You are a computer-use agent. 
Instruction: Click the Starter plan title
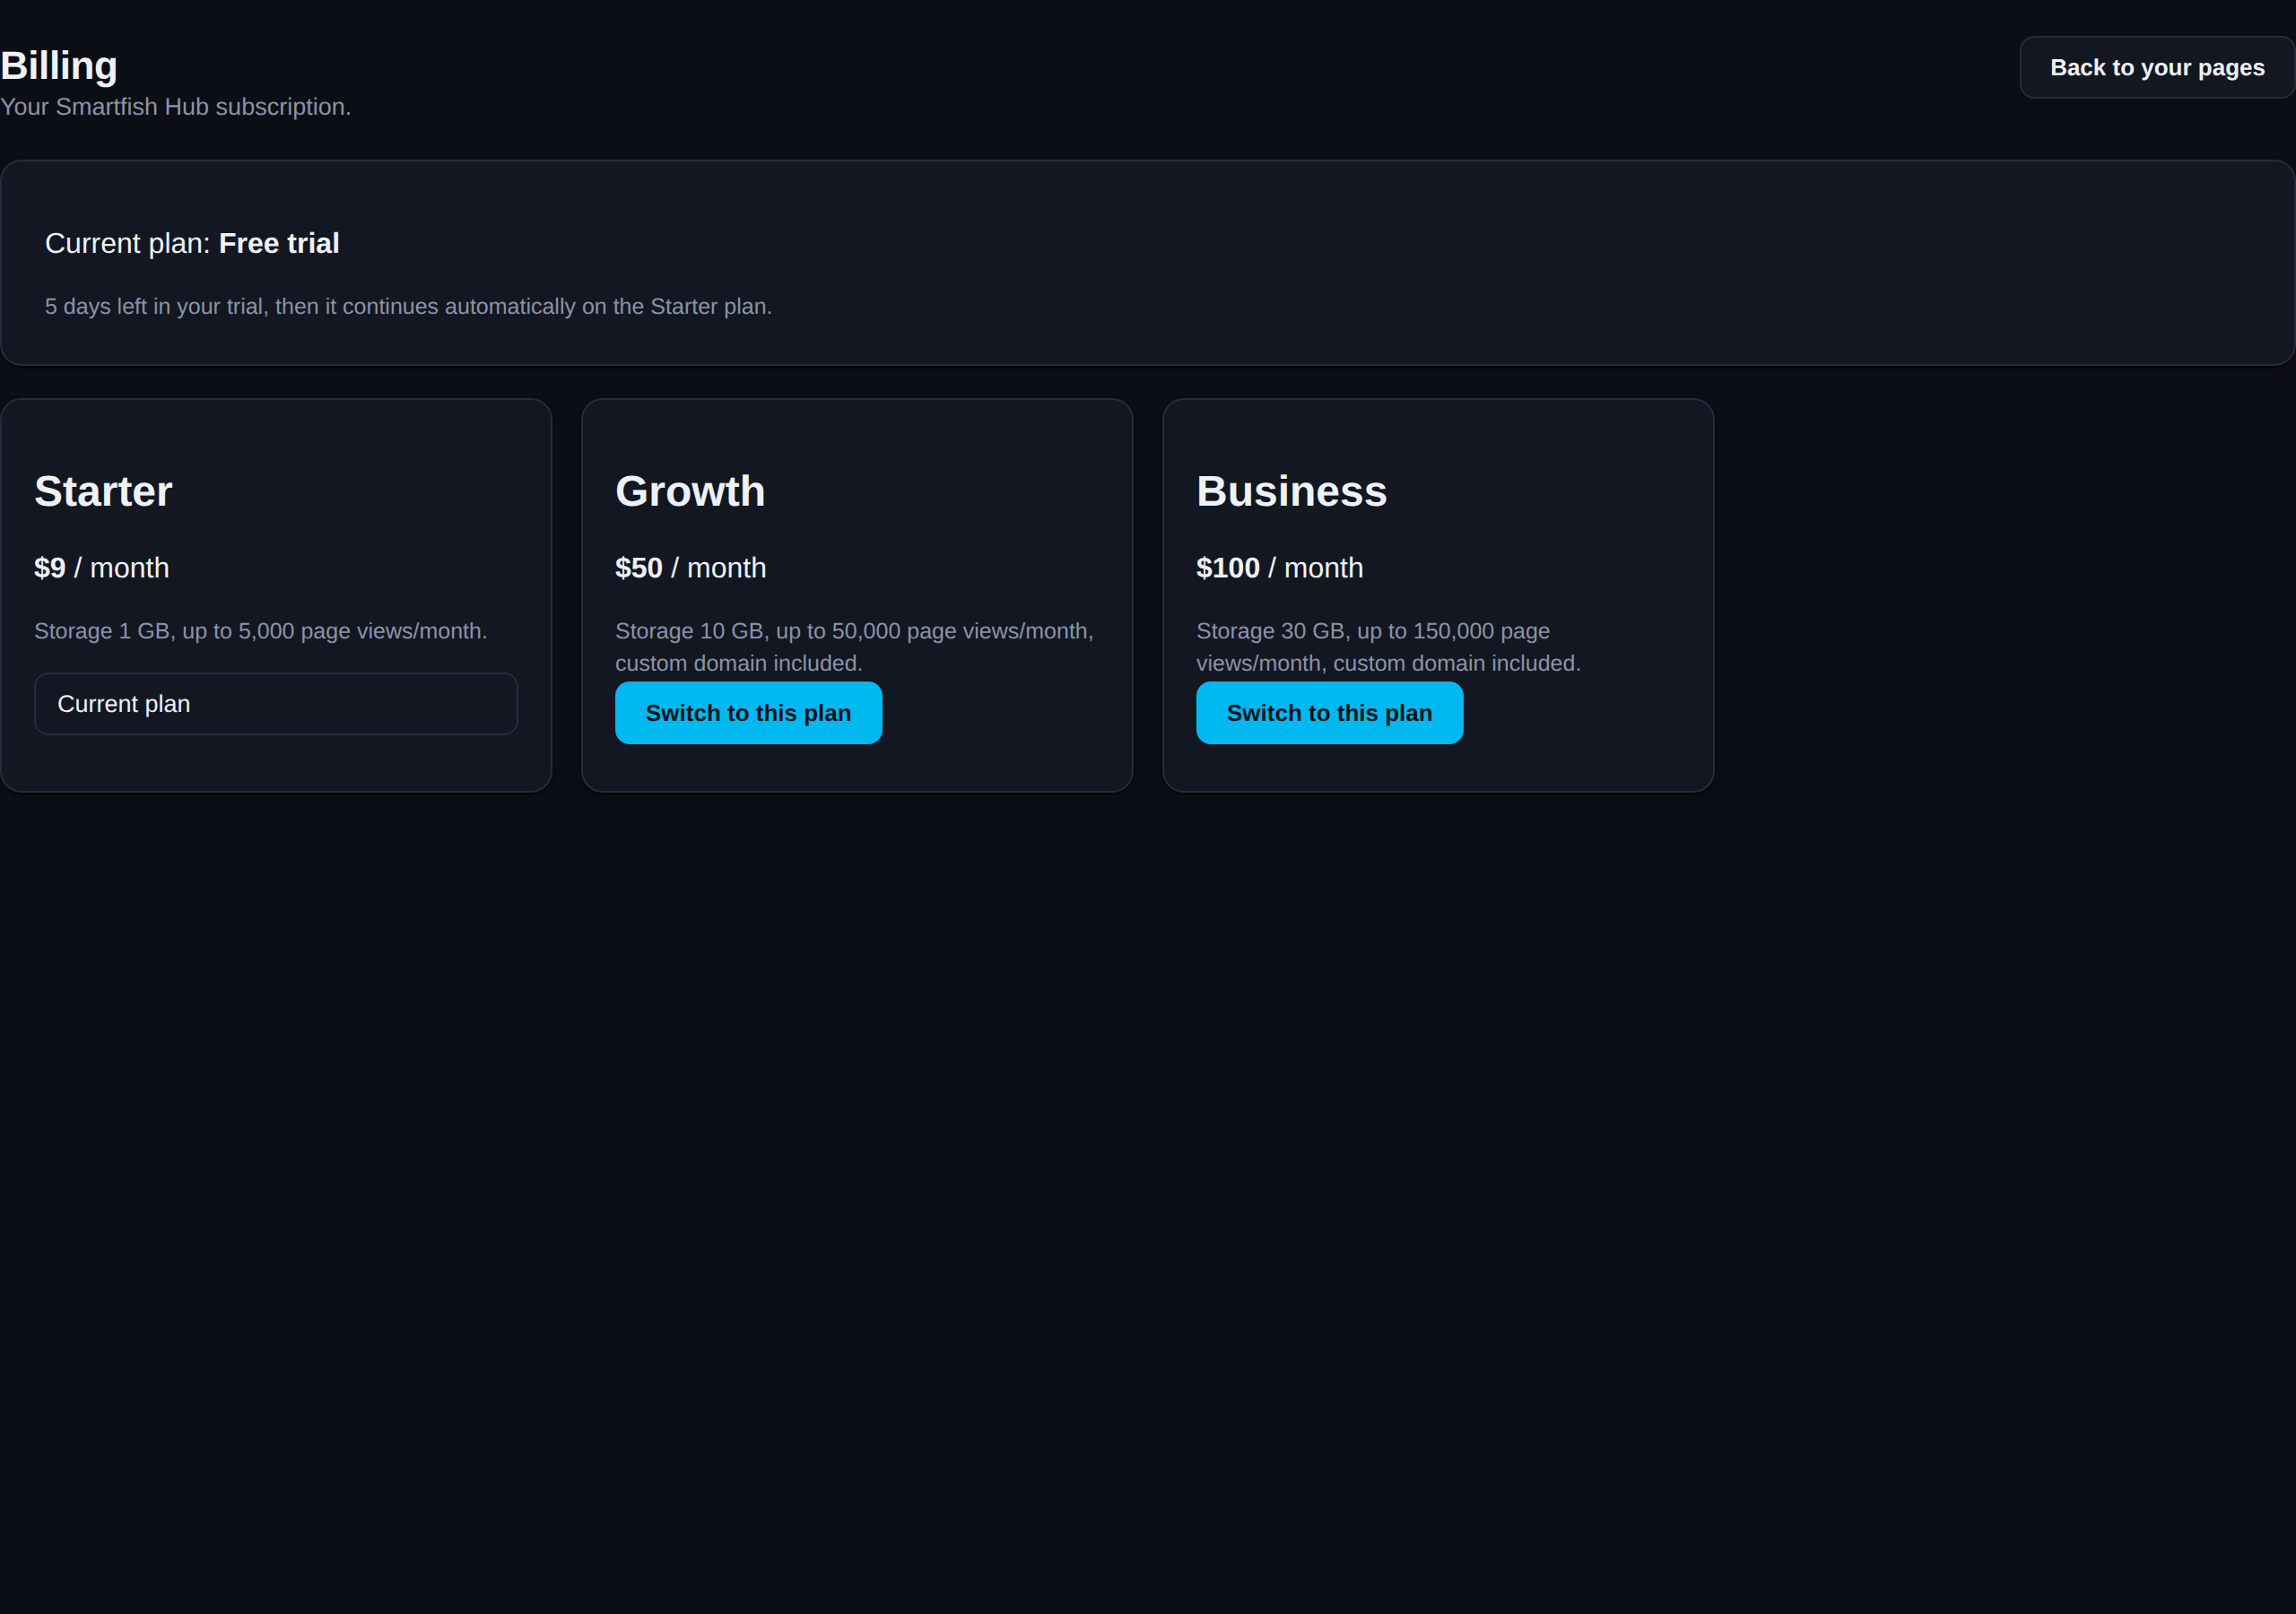(x=103, y=491)
